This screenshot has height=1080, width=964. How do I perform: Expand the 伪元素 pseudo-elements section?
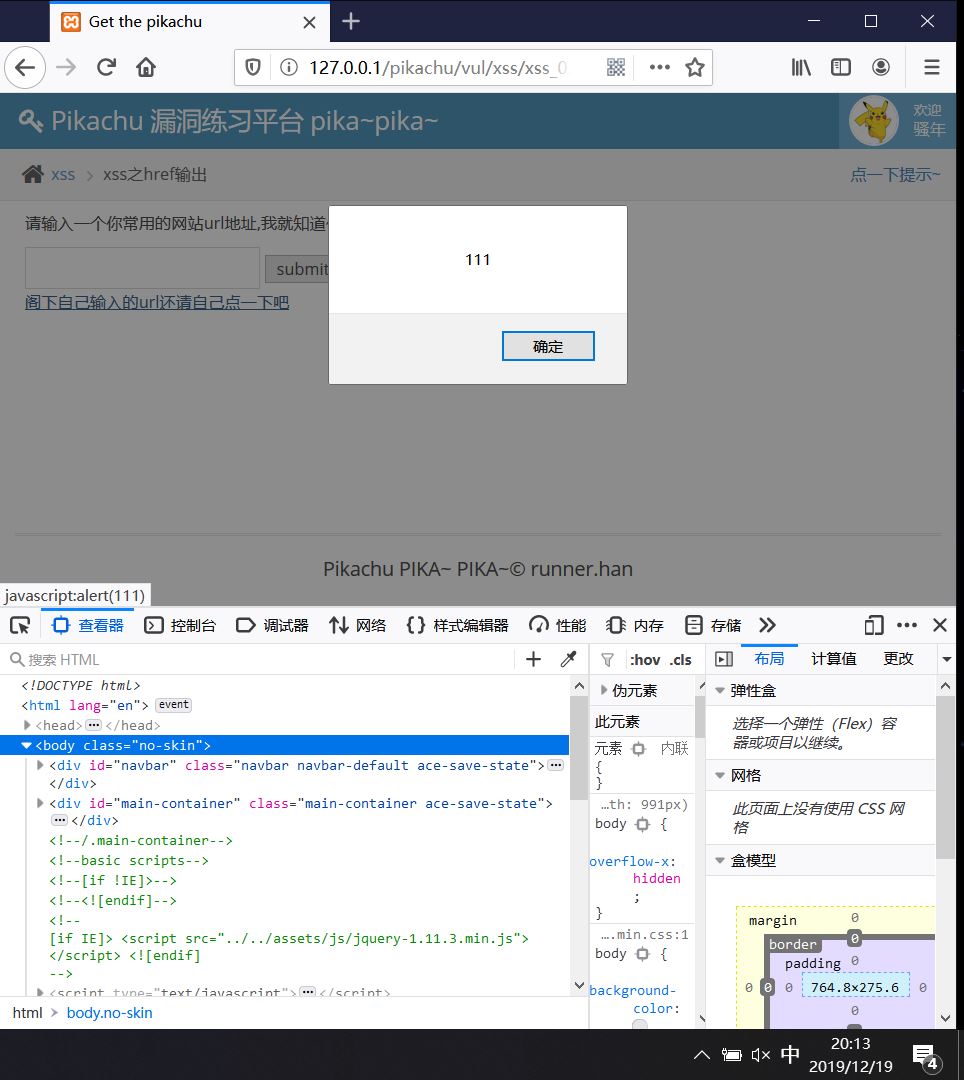pyautogui.click(x=605, y=690)
